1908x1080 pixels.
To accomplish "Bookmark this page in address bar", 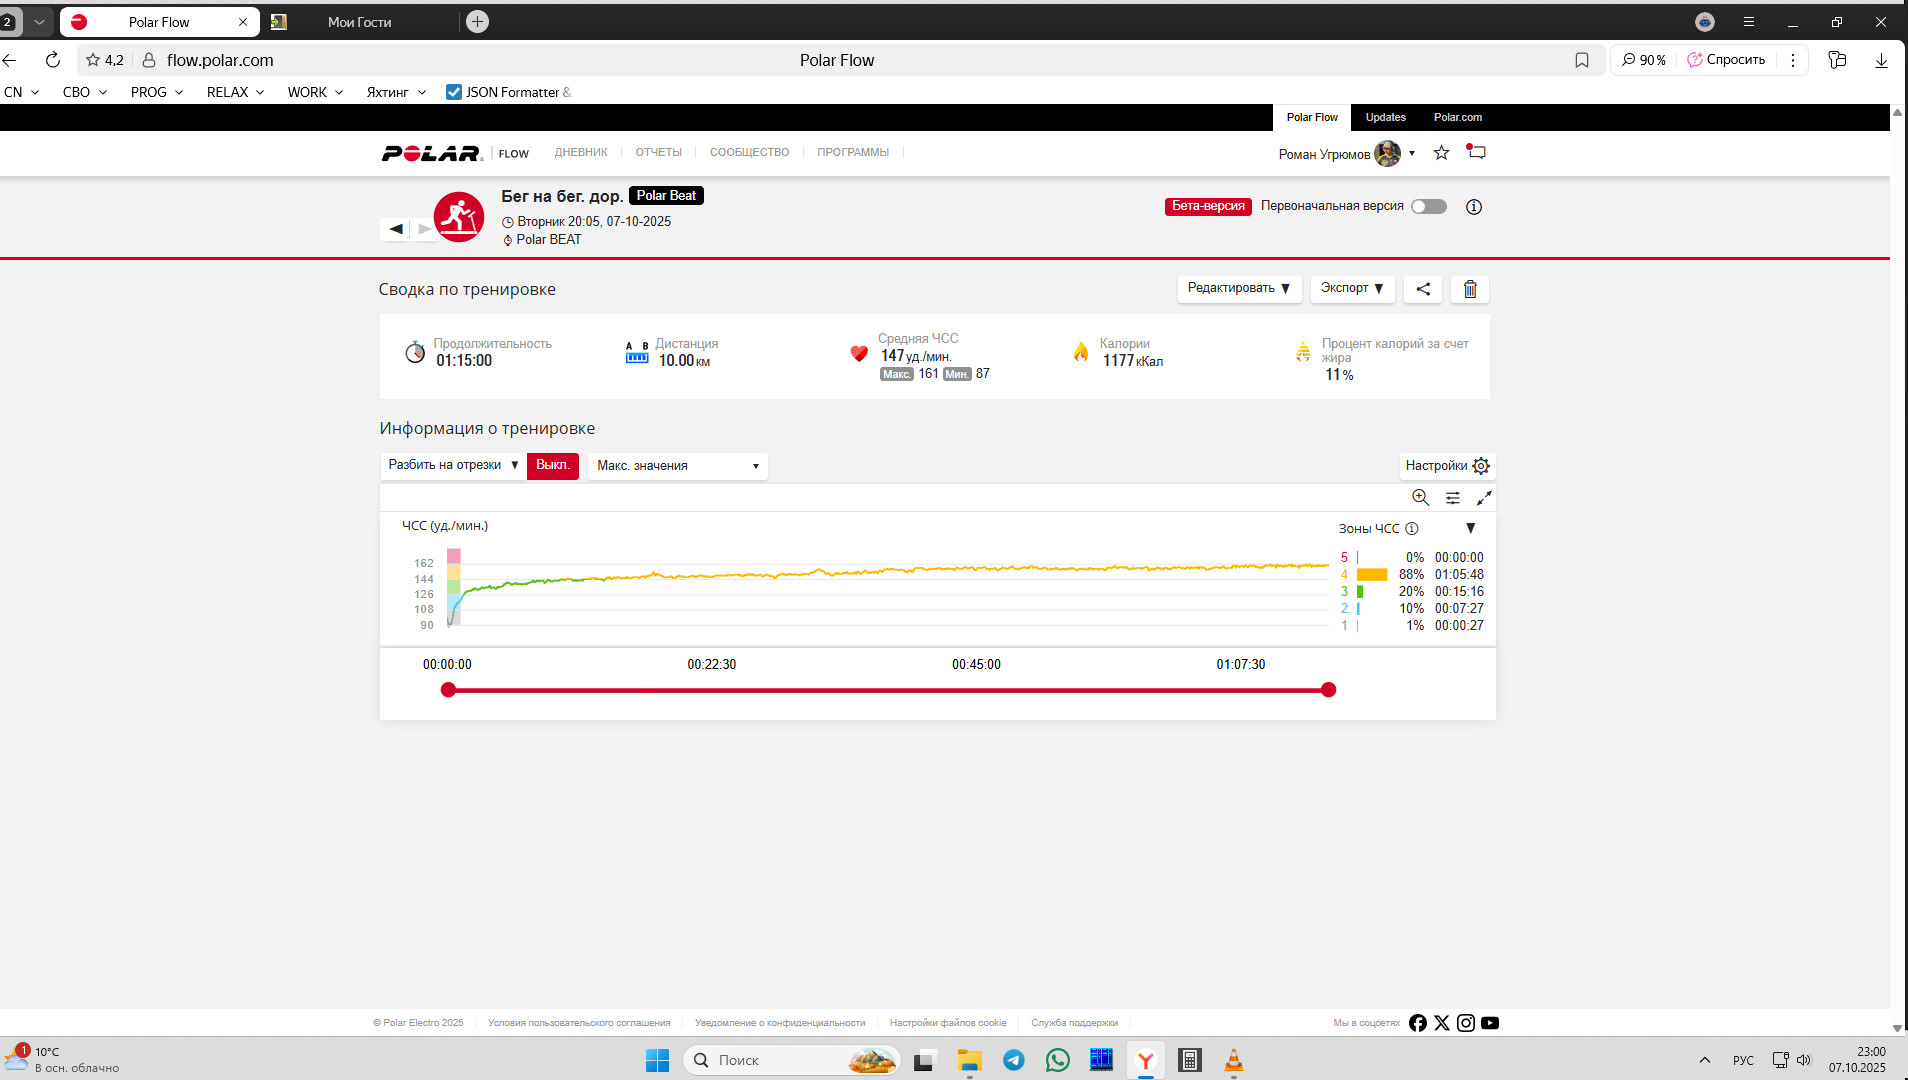I will tap(1582, 60).
